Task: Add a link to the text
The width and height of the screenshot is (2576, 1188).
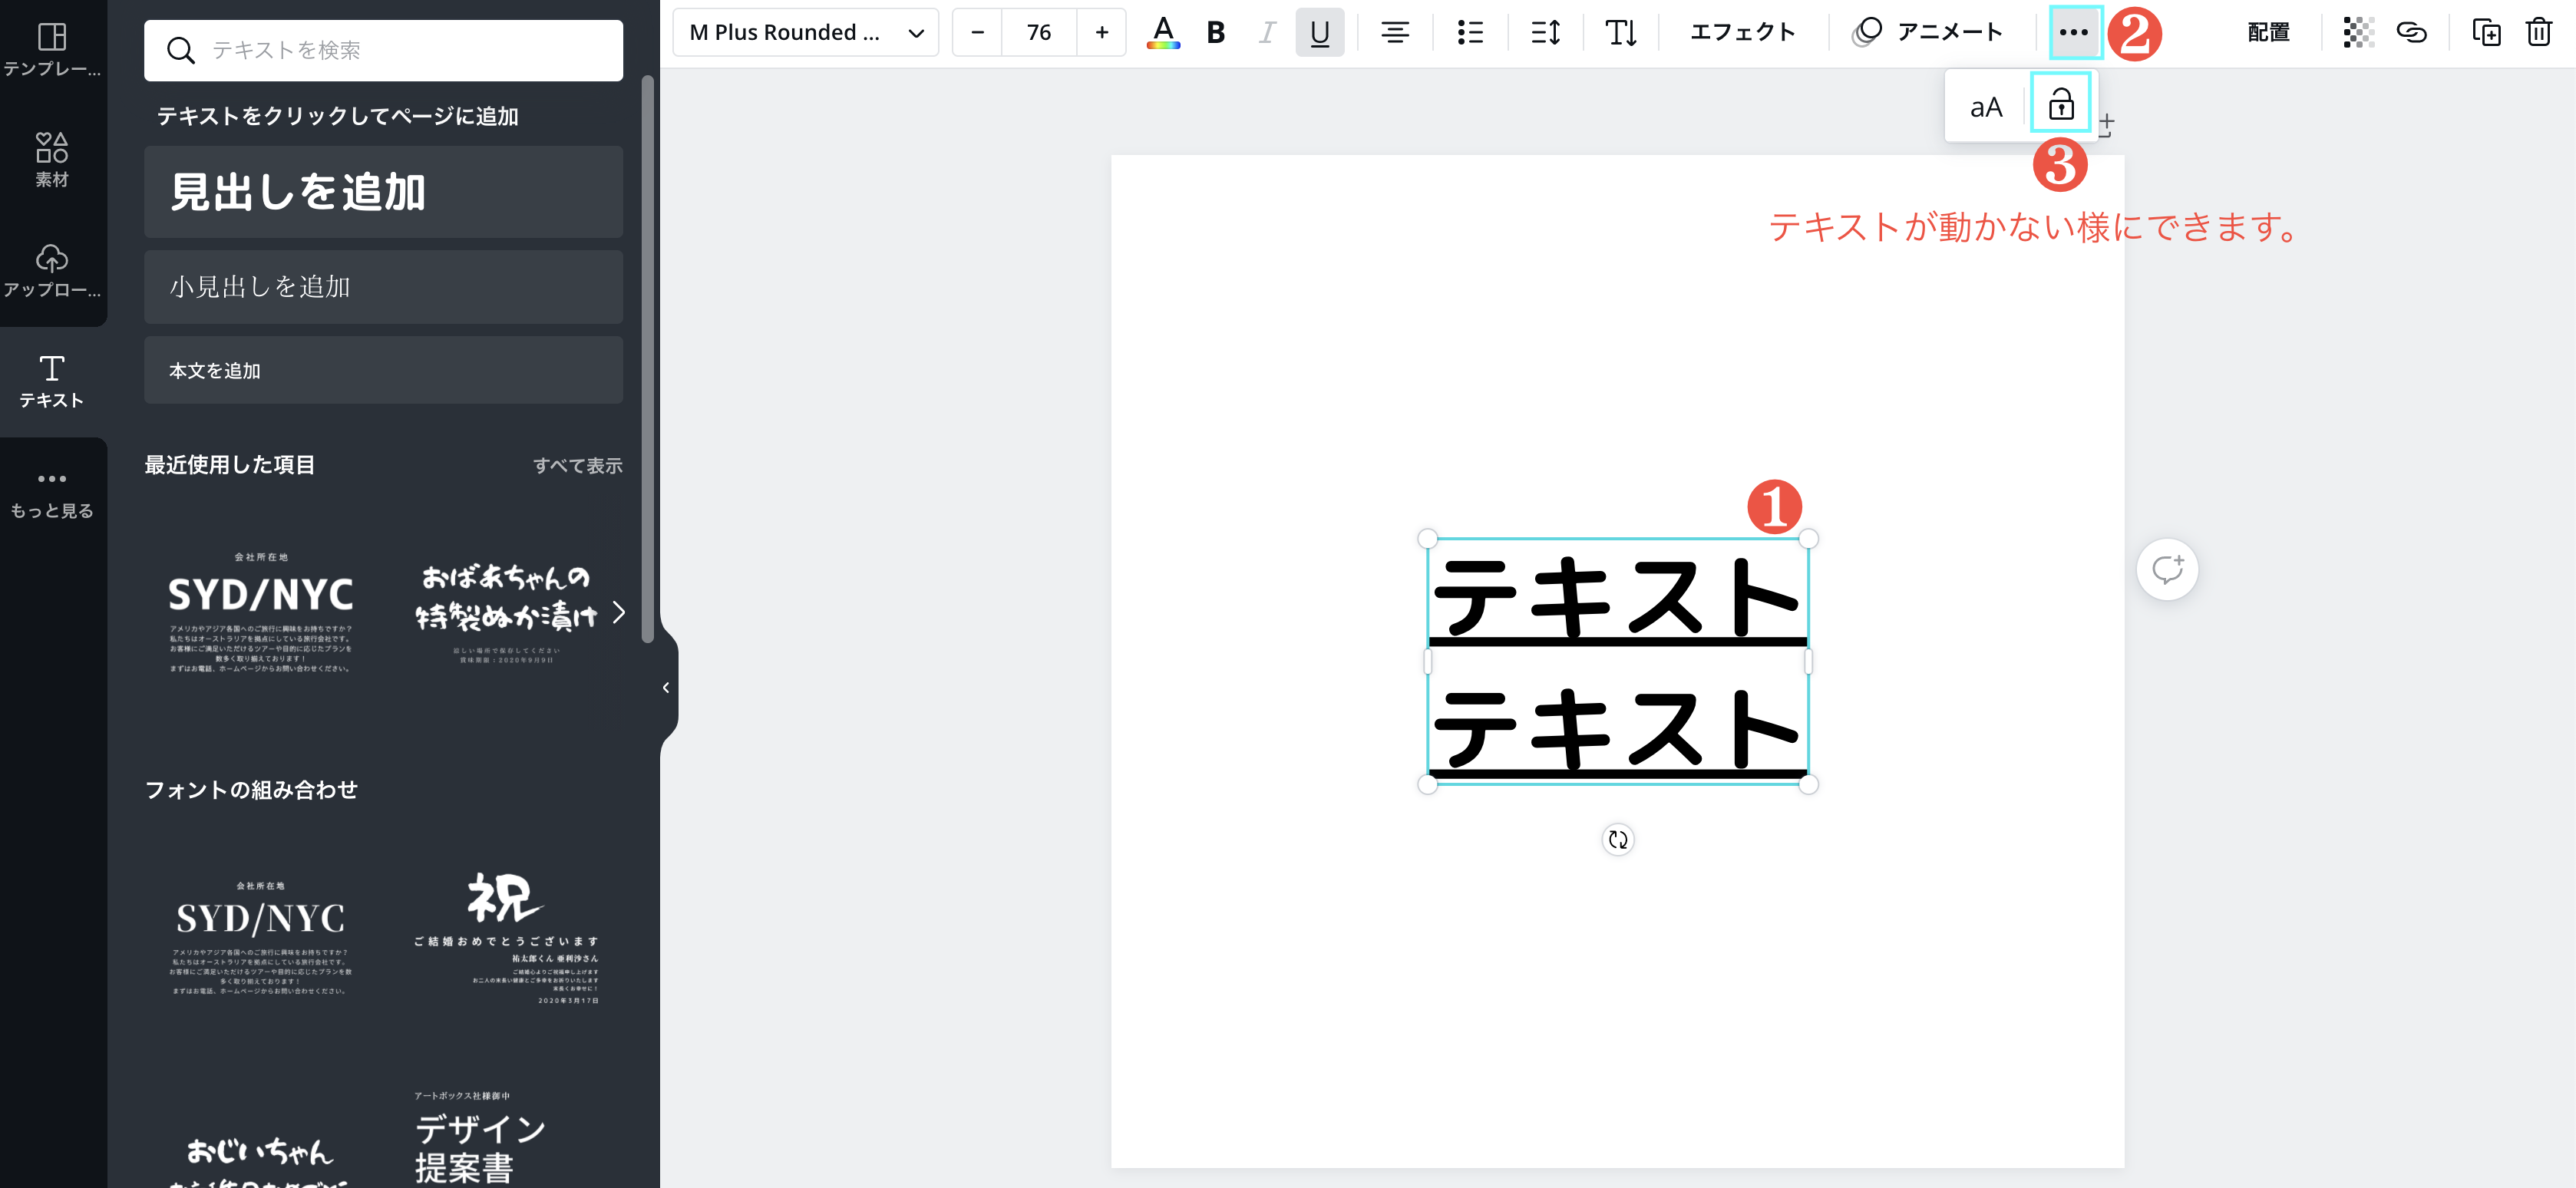Action: (x=2411, y=32)
